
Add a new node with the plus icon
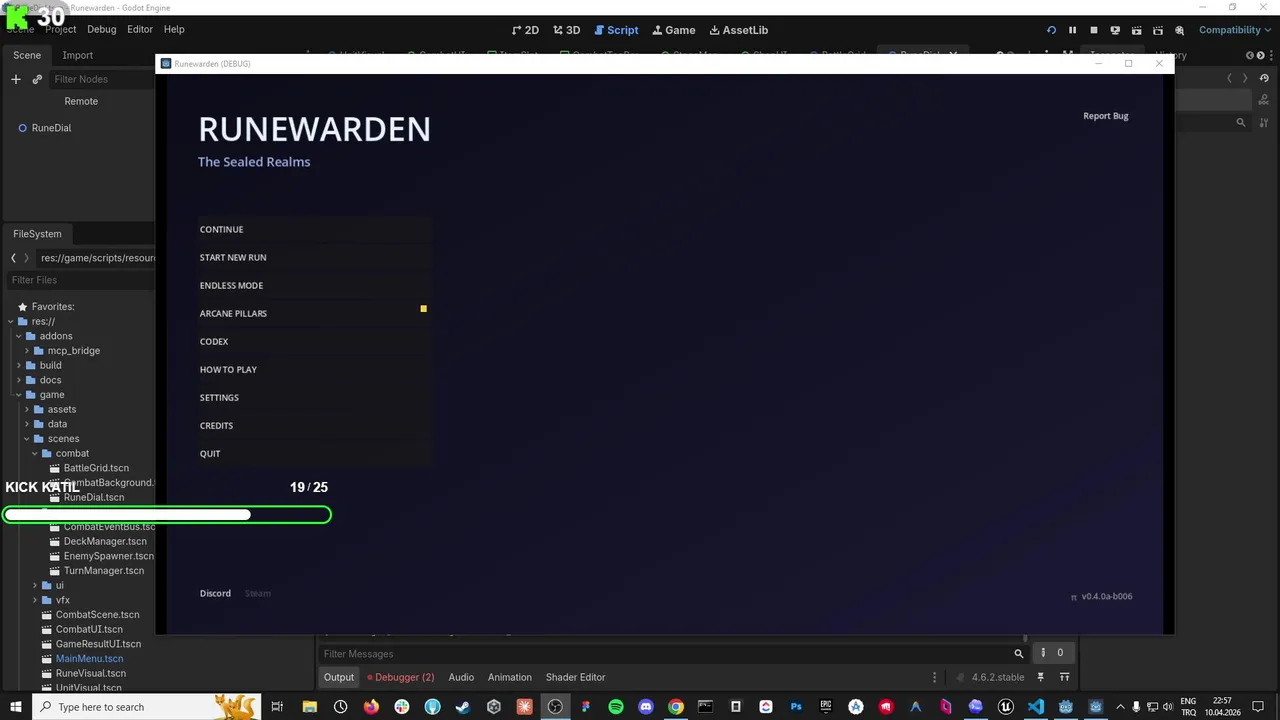tap(16, 79)
